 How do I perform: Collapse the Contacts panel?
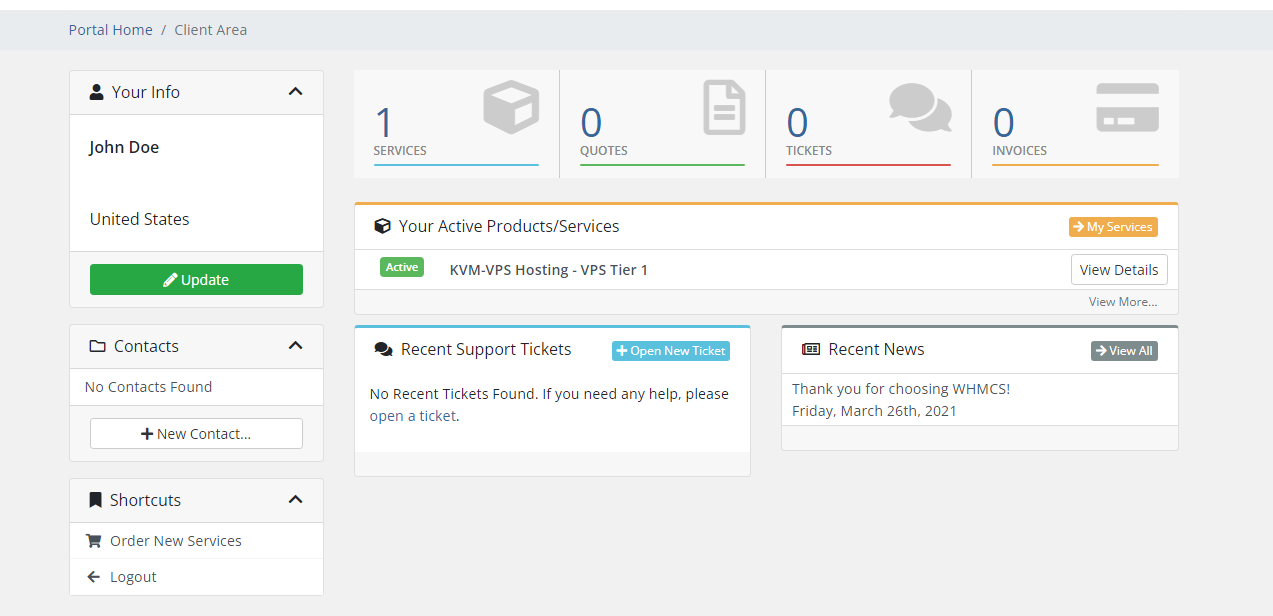tap(295, 346)
